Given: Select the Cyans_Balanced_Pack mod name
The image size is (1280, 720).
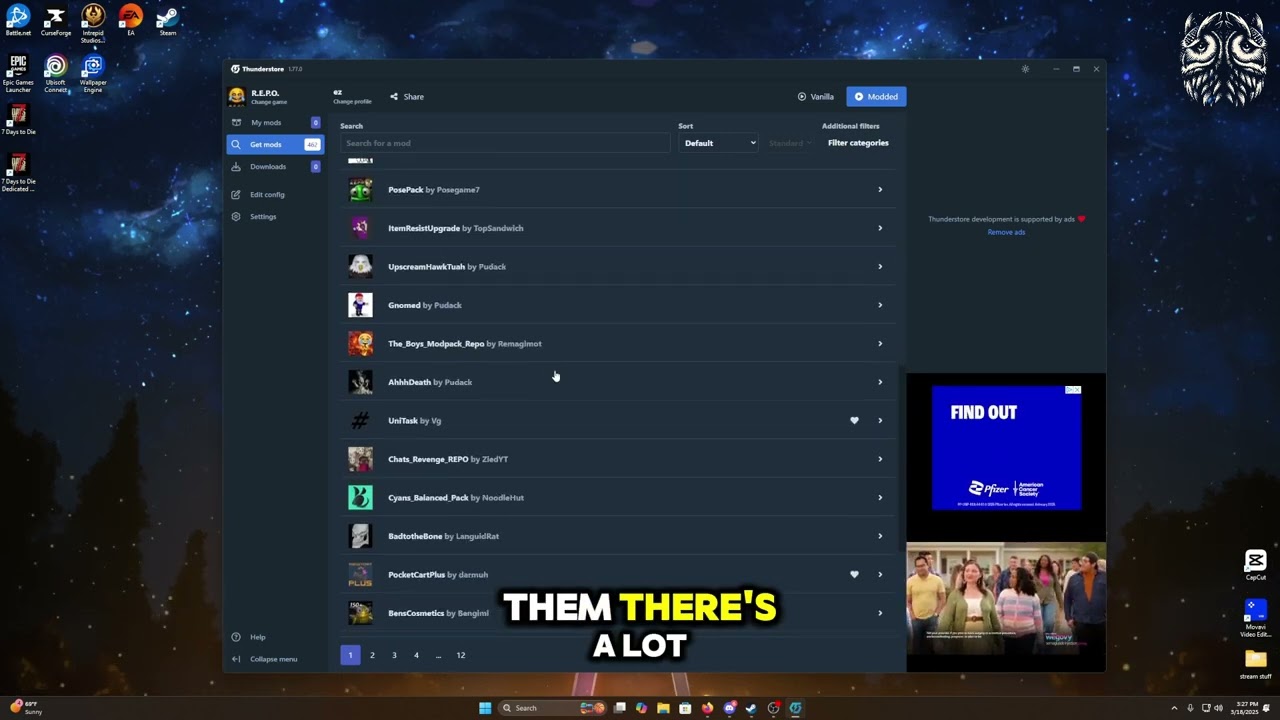Looking at the screenshot, I should point(428,498).
